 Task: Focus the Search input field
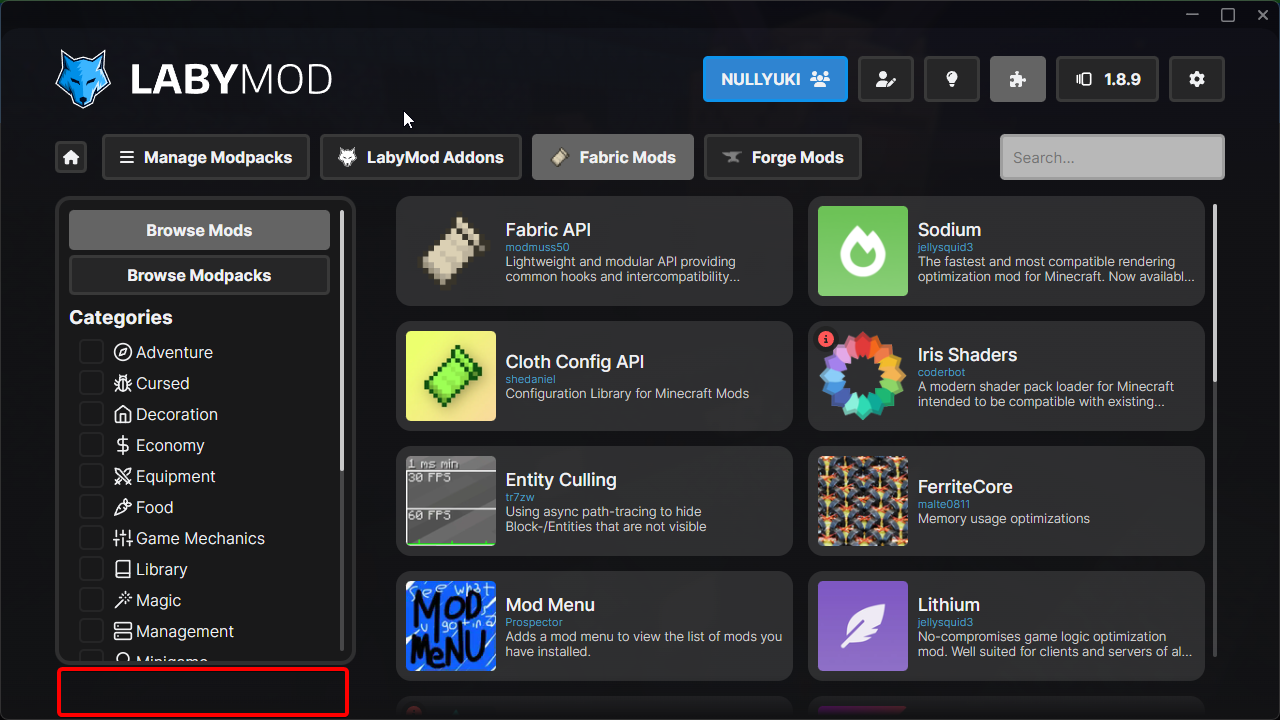coord(1112,158)
